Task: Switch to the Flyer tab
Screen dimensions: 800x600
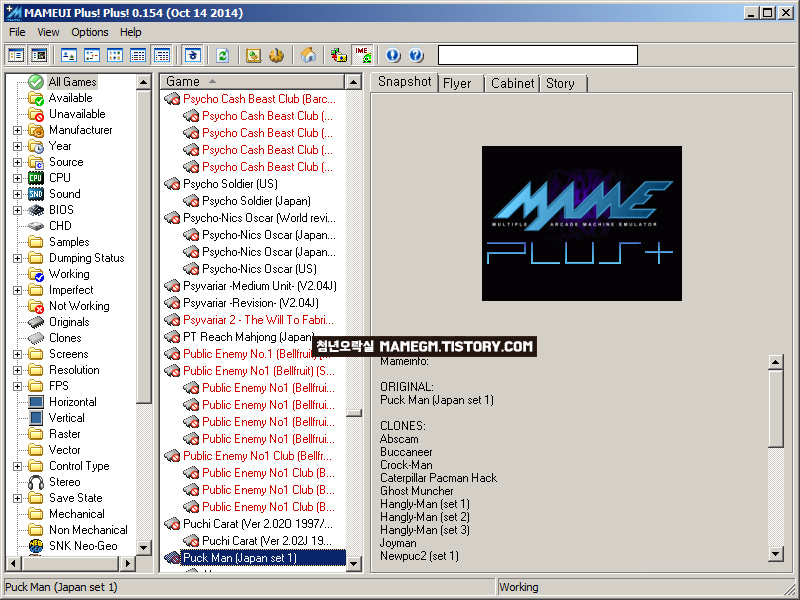Action: tap(458, 83)
